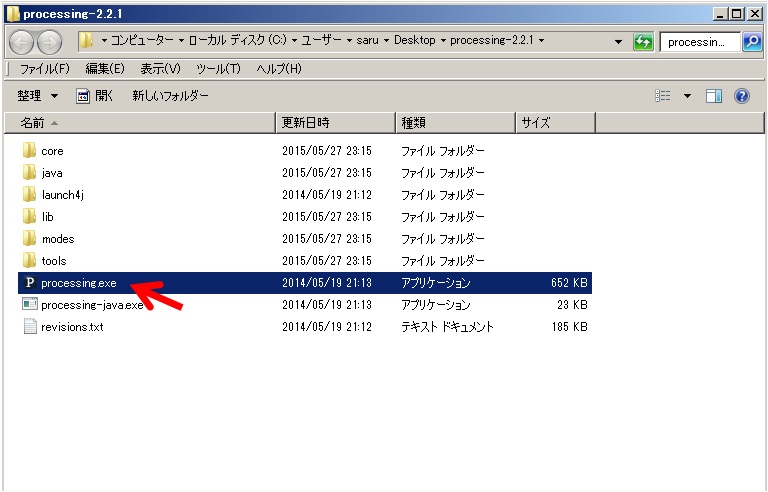Image resolution: width=768 pixels, height=492 pixels.
Task: Open Explorer help question mark
Action: tap(742, 96)
